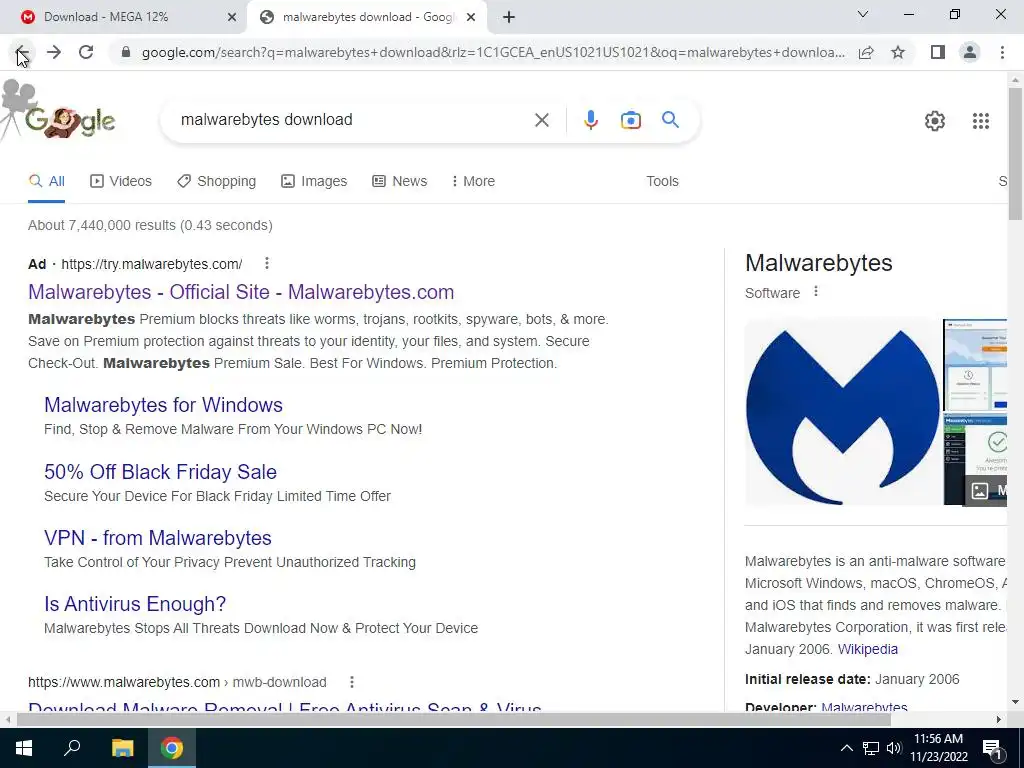Open the clock and date
Image resolution: width=1024 pixels, height=768 pixels.
coord(938,748)
